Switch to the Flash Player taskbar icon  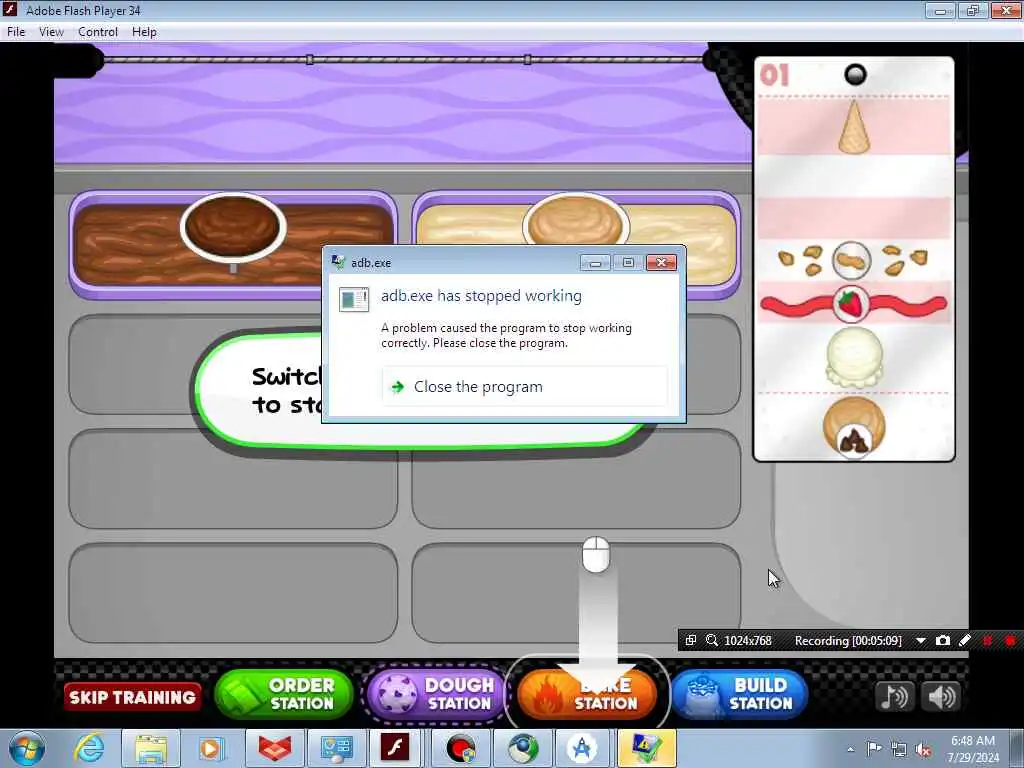[x=396, y=748]
